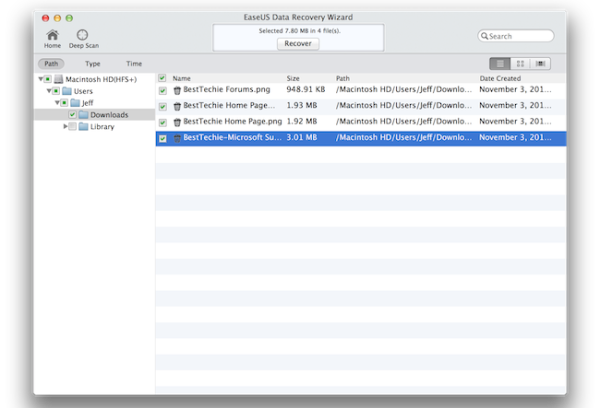Click path cell of BestTechie Forums.png row
Screen dimensions: 600x408
point(404,90)
